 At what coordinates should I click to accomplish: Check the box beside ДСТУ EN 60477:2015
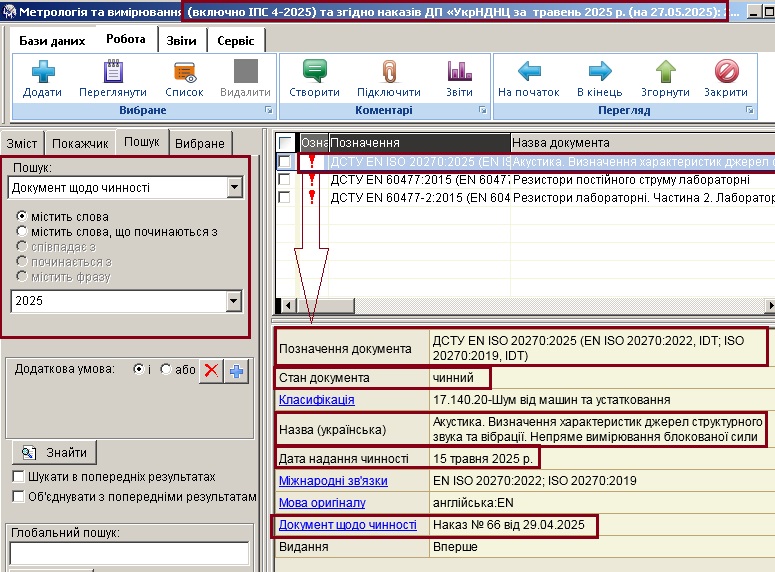(x=285, y=180)
